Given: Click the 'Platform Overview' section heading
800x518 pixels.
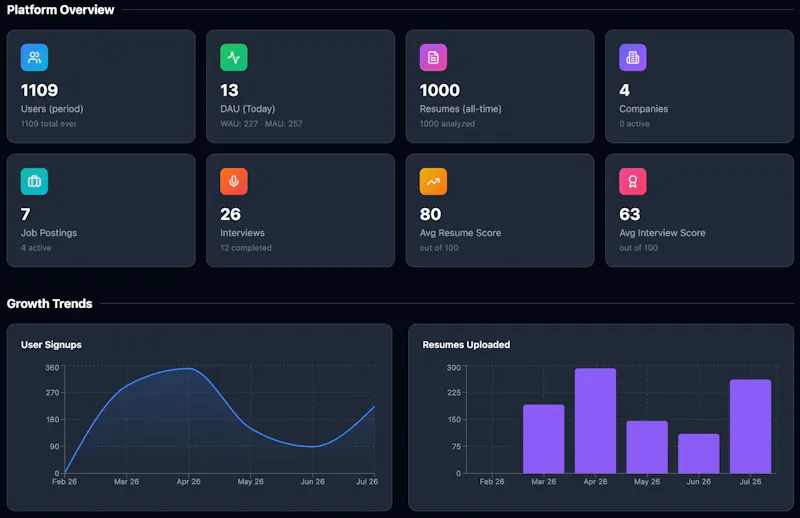Looking at the screenshot, I should coord(60,10).
